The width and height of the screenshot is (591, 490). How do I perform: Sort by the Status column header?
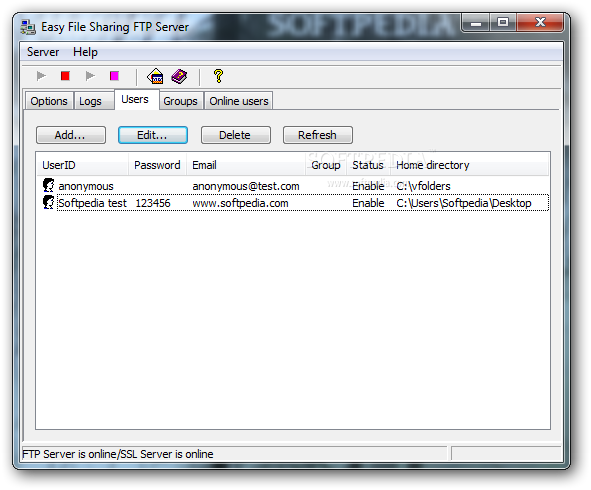(368, 165)
